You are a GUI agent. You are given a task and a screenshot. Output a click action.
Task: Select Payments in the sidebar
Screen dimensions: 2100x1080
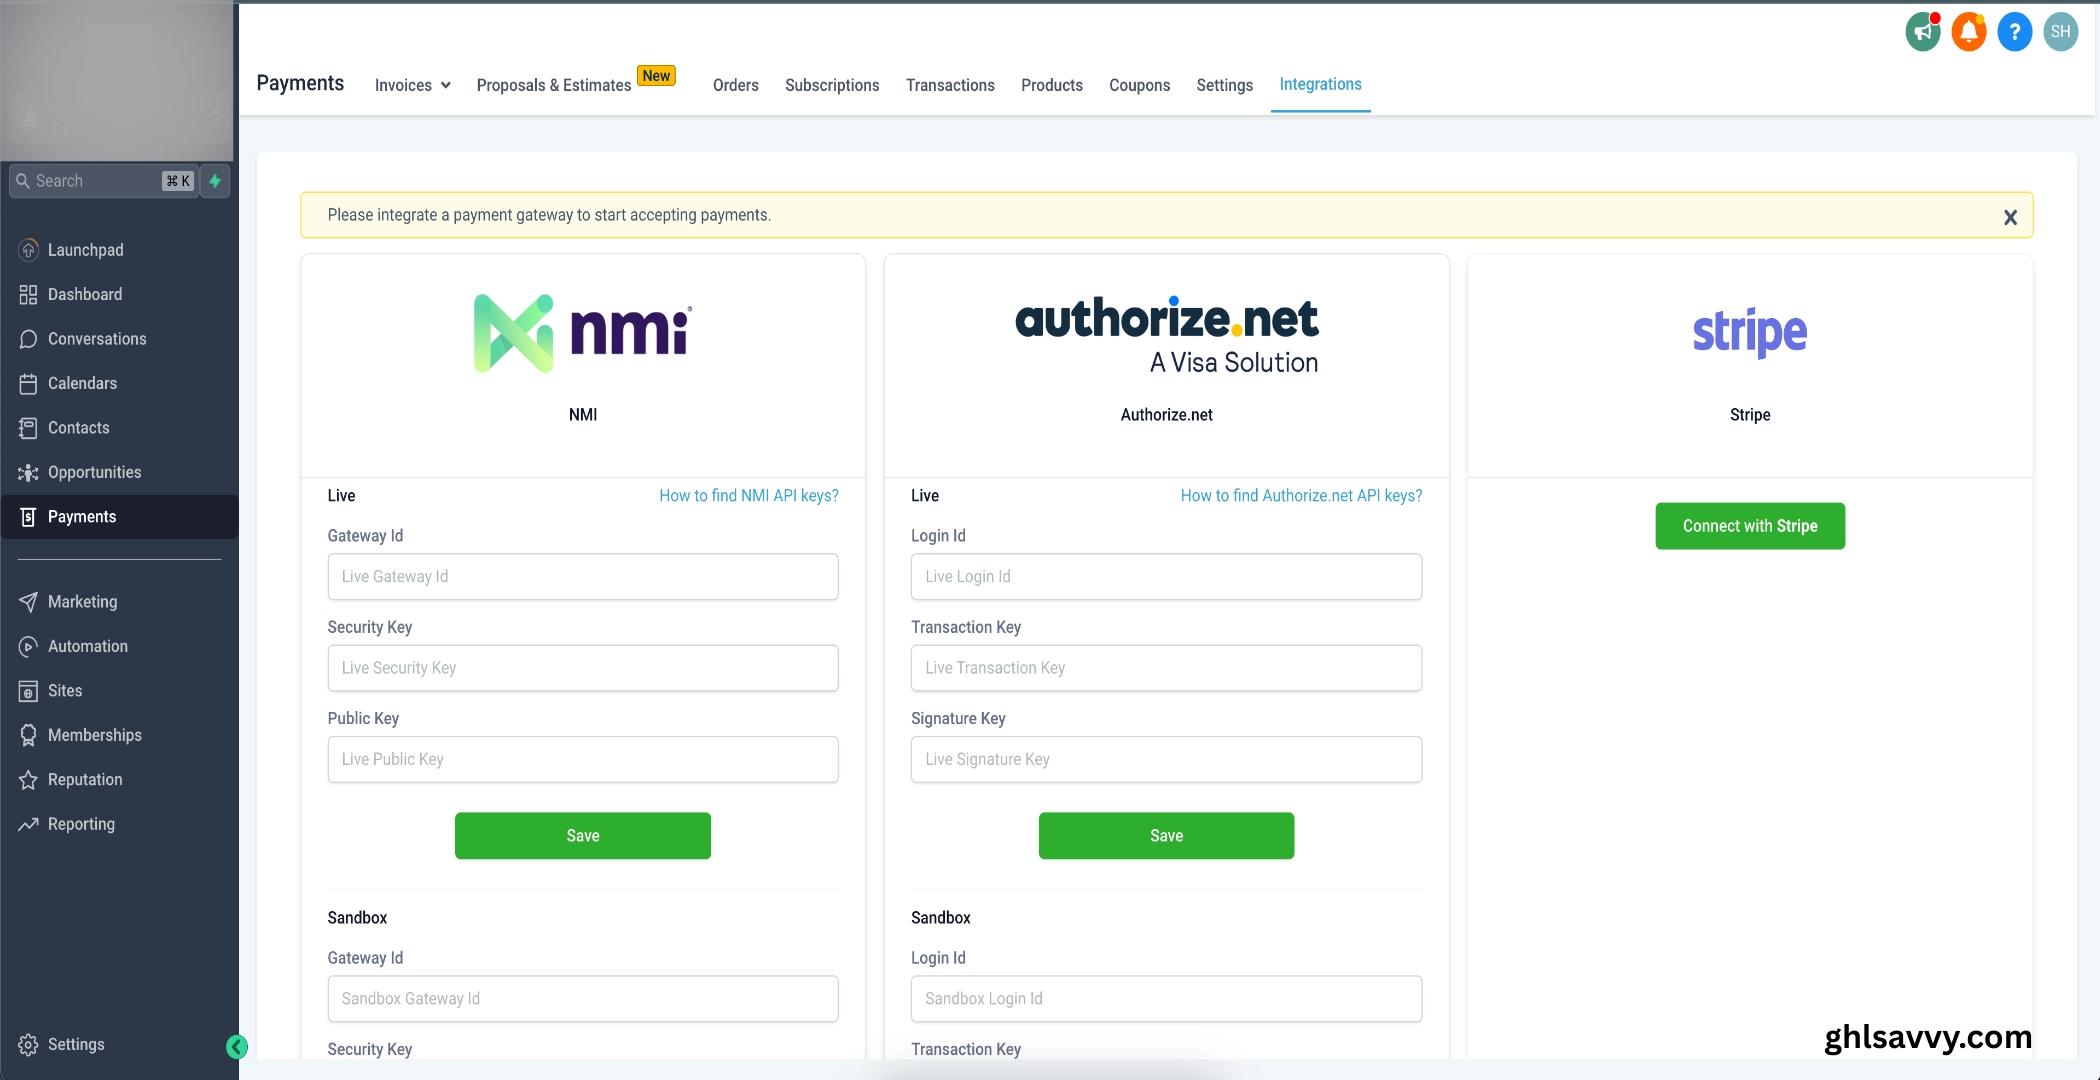click(x=118, y=517)
